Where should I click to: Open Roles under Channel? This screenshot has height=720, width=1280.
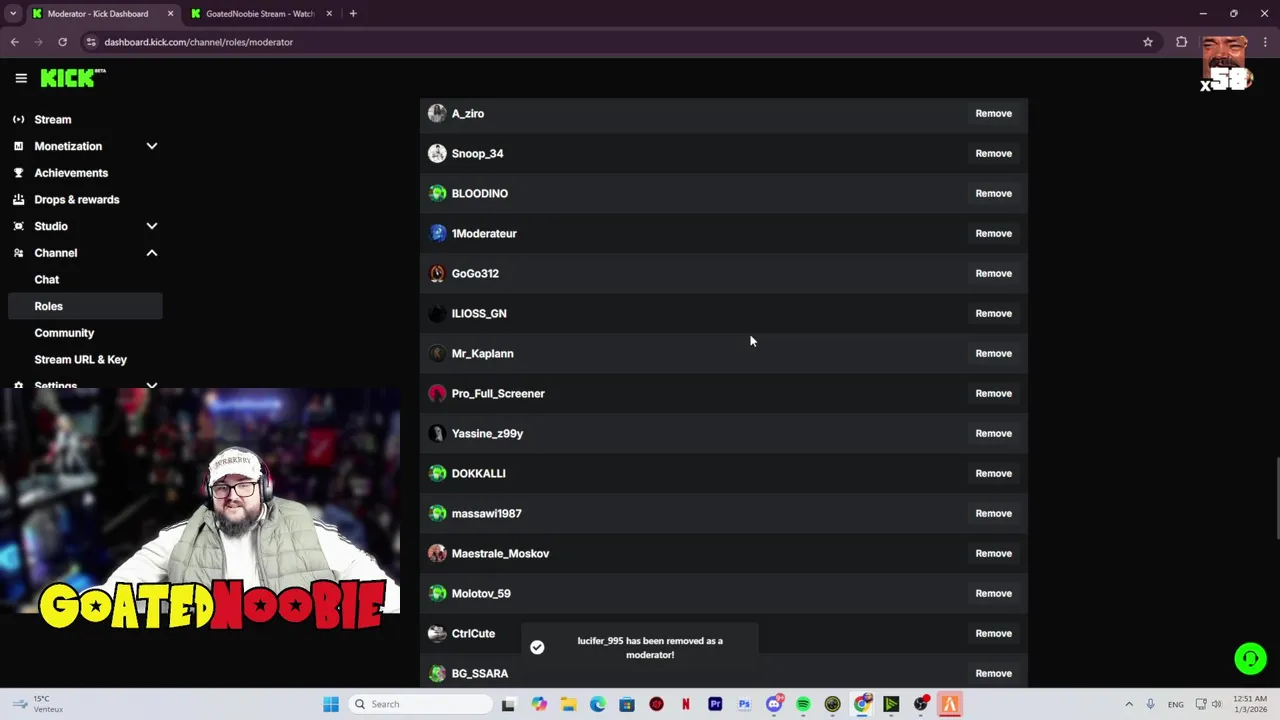pos(84,306)
